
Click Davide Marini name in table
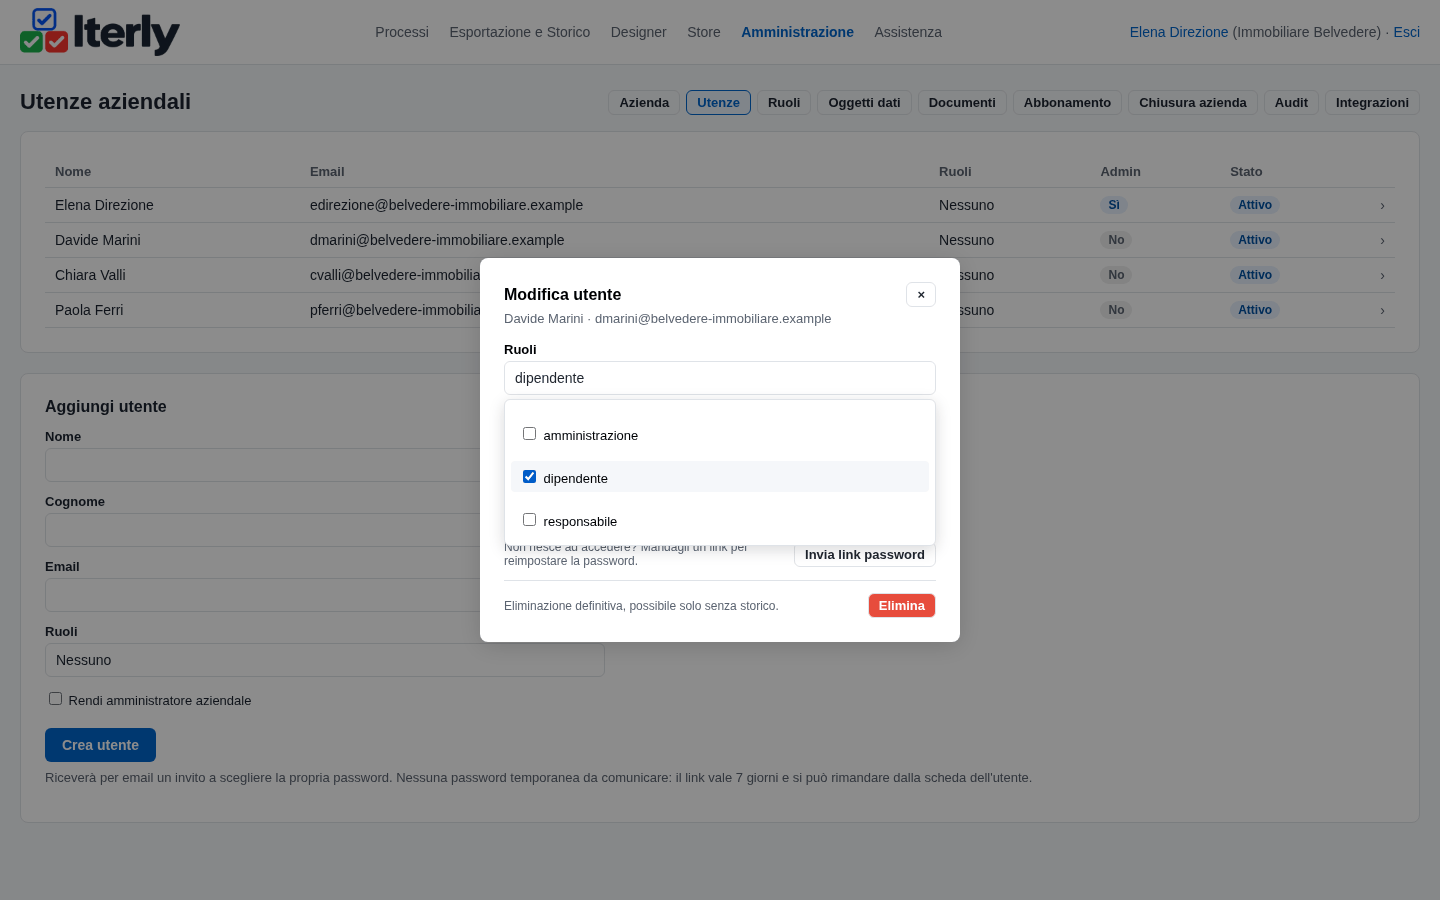pyautogui.click(x=98, y=240)
